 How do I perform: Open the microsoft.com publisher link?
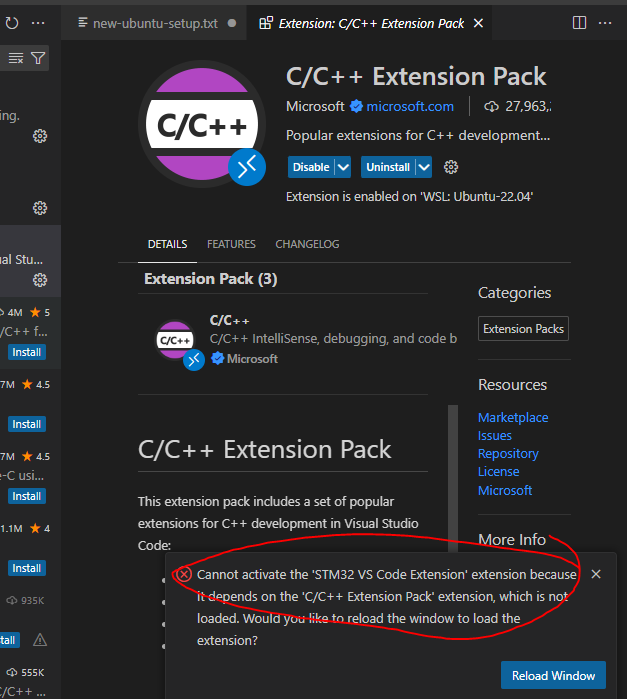pos(410,106)
